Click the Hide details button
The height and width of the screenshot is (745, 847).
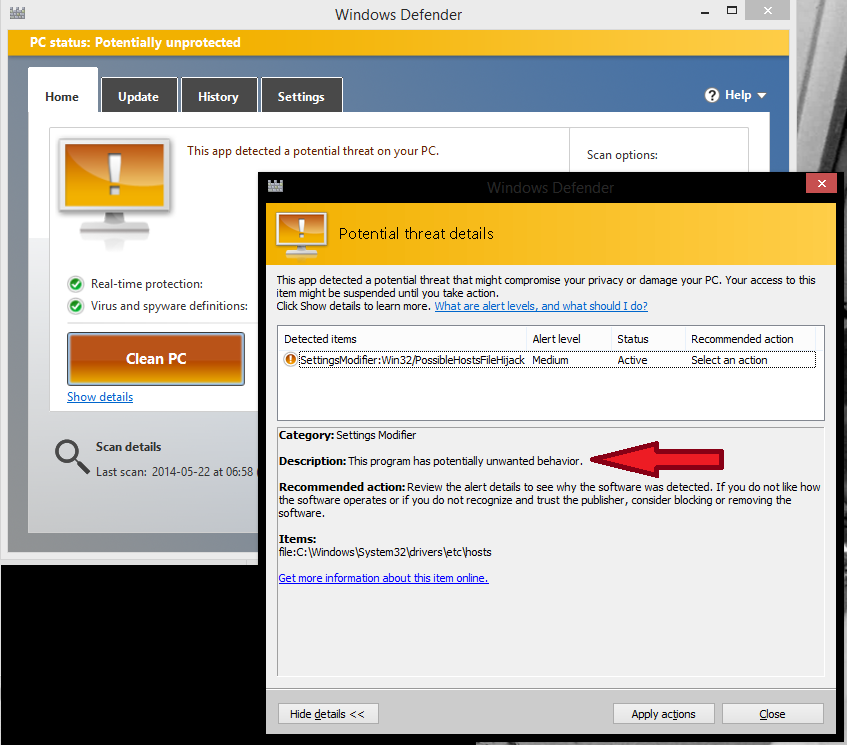[328, 714]
